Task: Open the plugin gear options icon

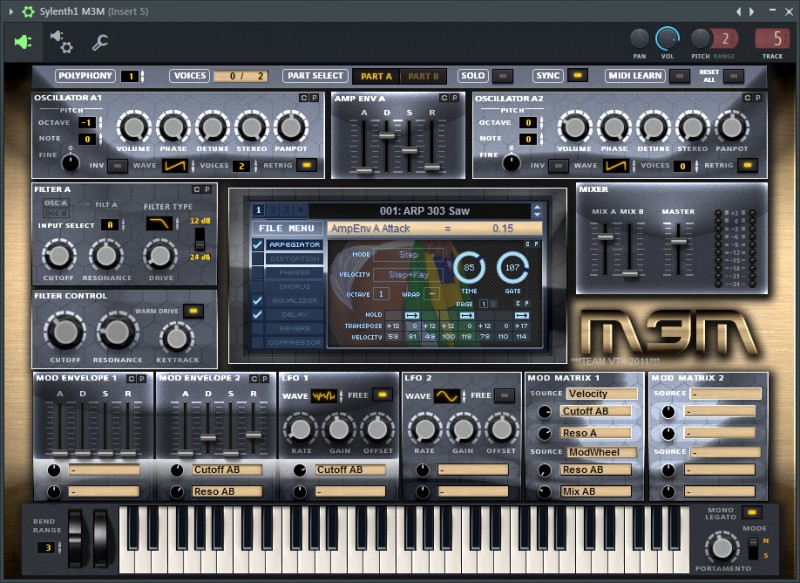Action: [28, 11]
